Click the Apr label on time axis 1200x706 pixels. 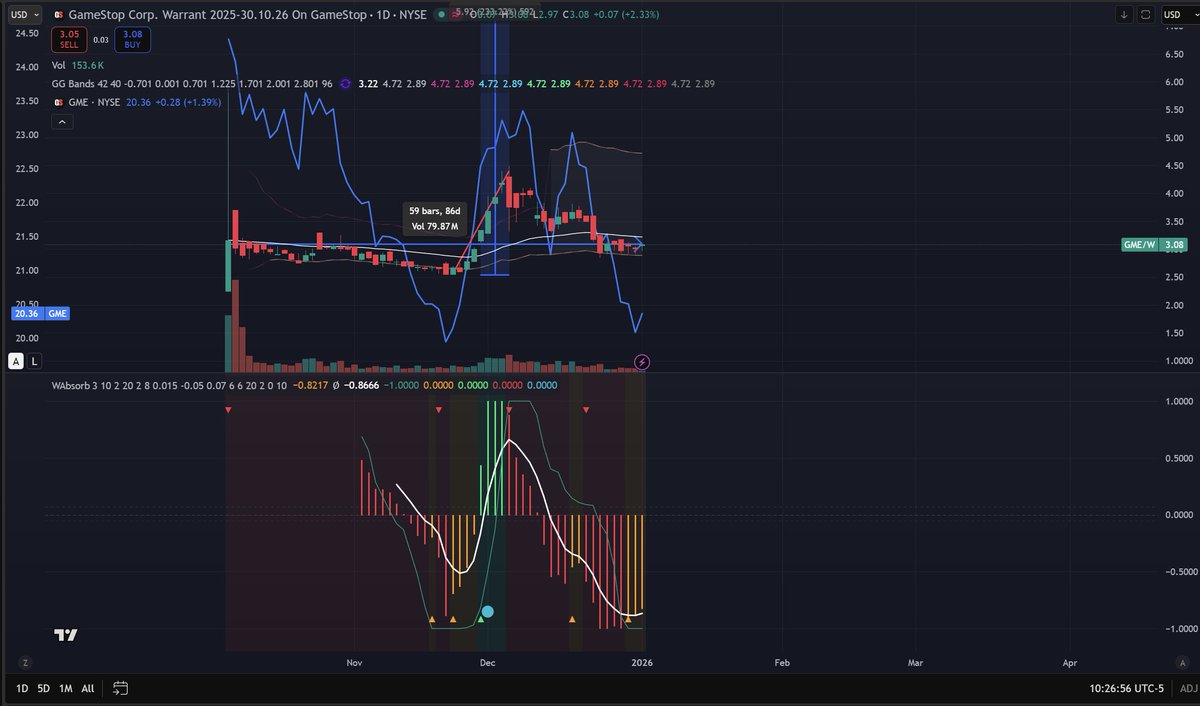click(x=1069, y=662)
